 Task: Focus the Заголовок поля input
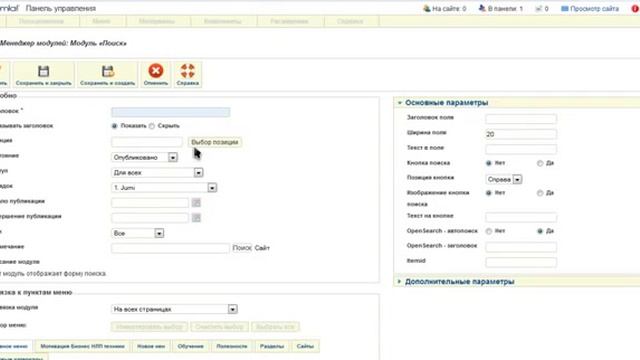[x=521, y=119]
